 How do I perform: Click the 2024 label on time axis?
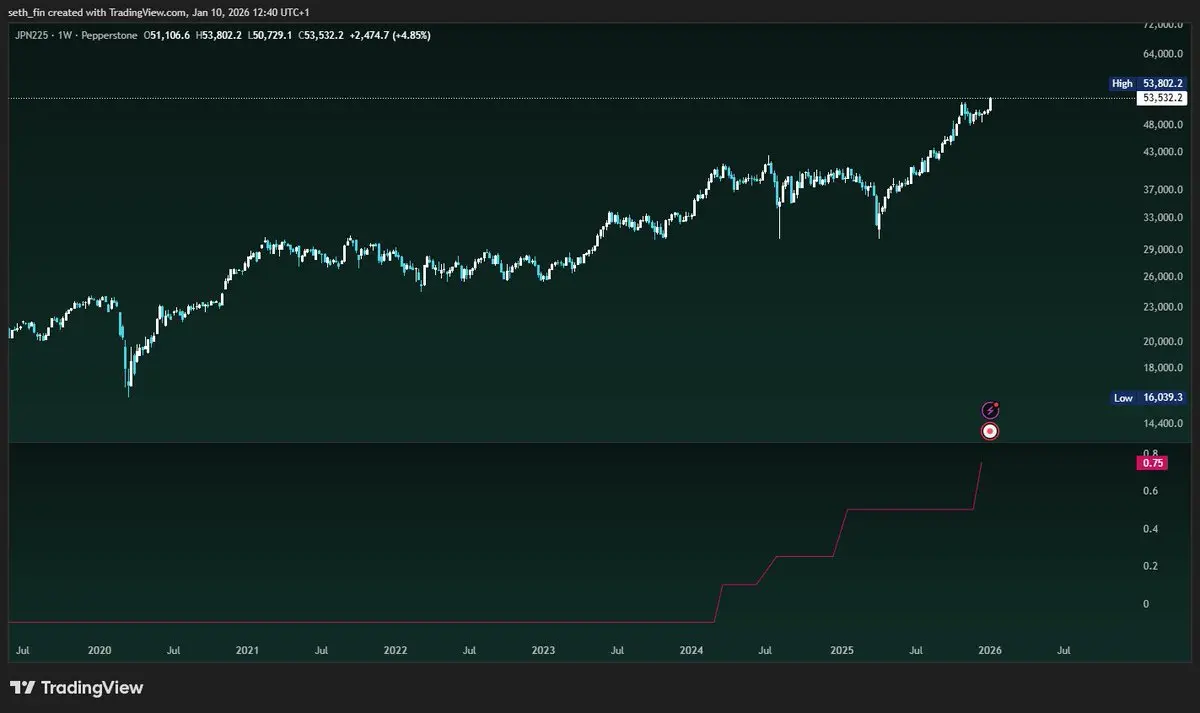(691, 651)
